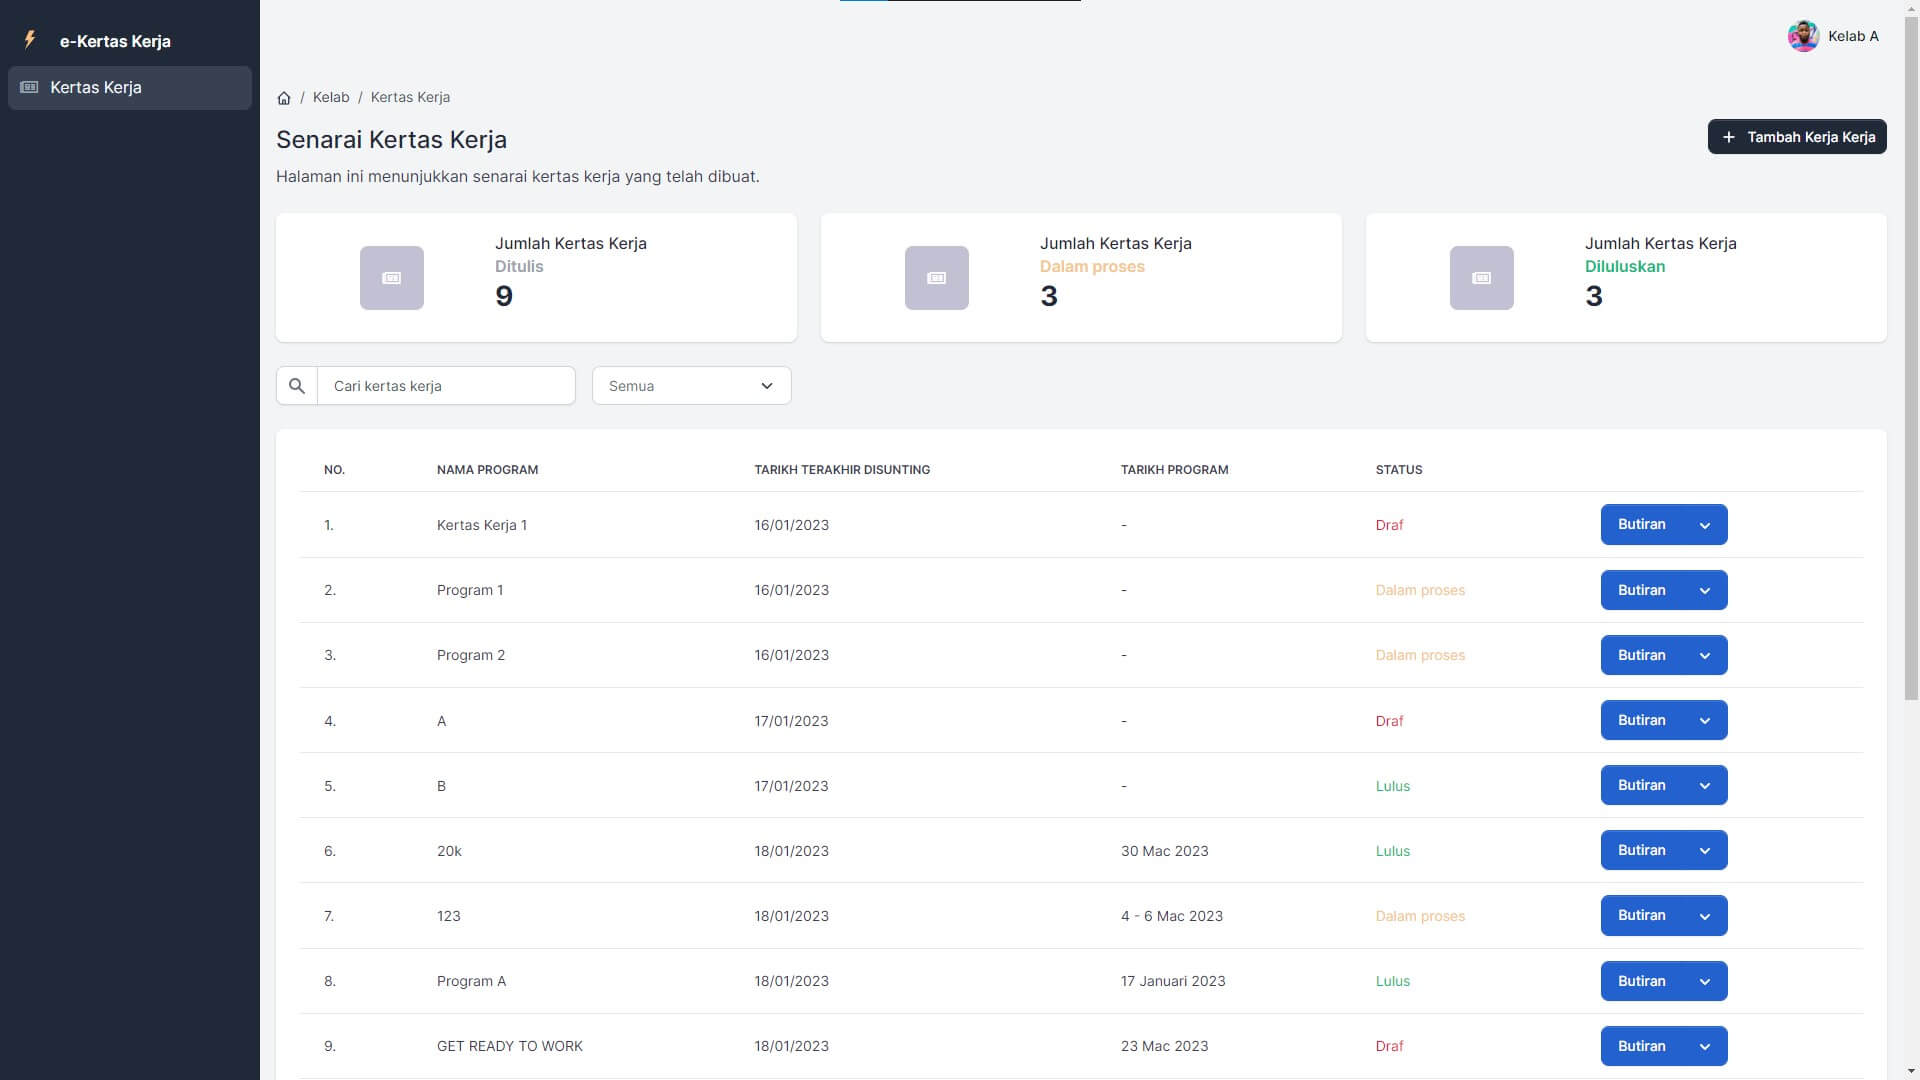Screen dimensions: 1920x1080
Task: Open Butiran for Program 1
Action: tap(1641, 590)
